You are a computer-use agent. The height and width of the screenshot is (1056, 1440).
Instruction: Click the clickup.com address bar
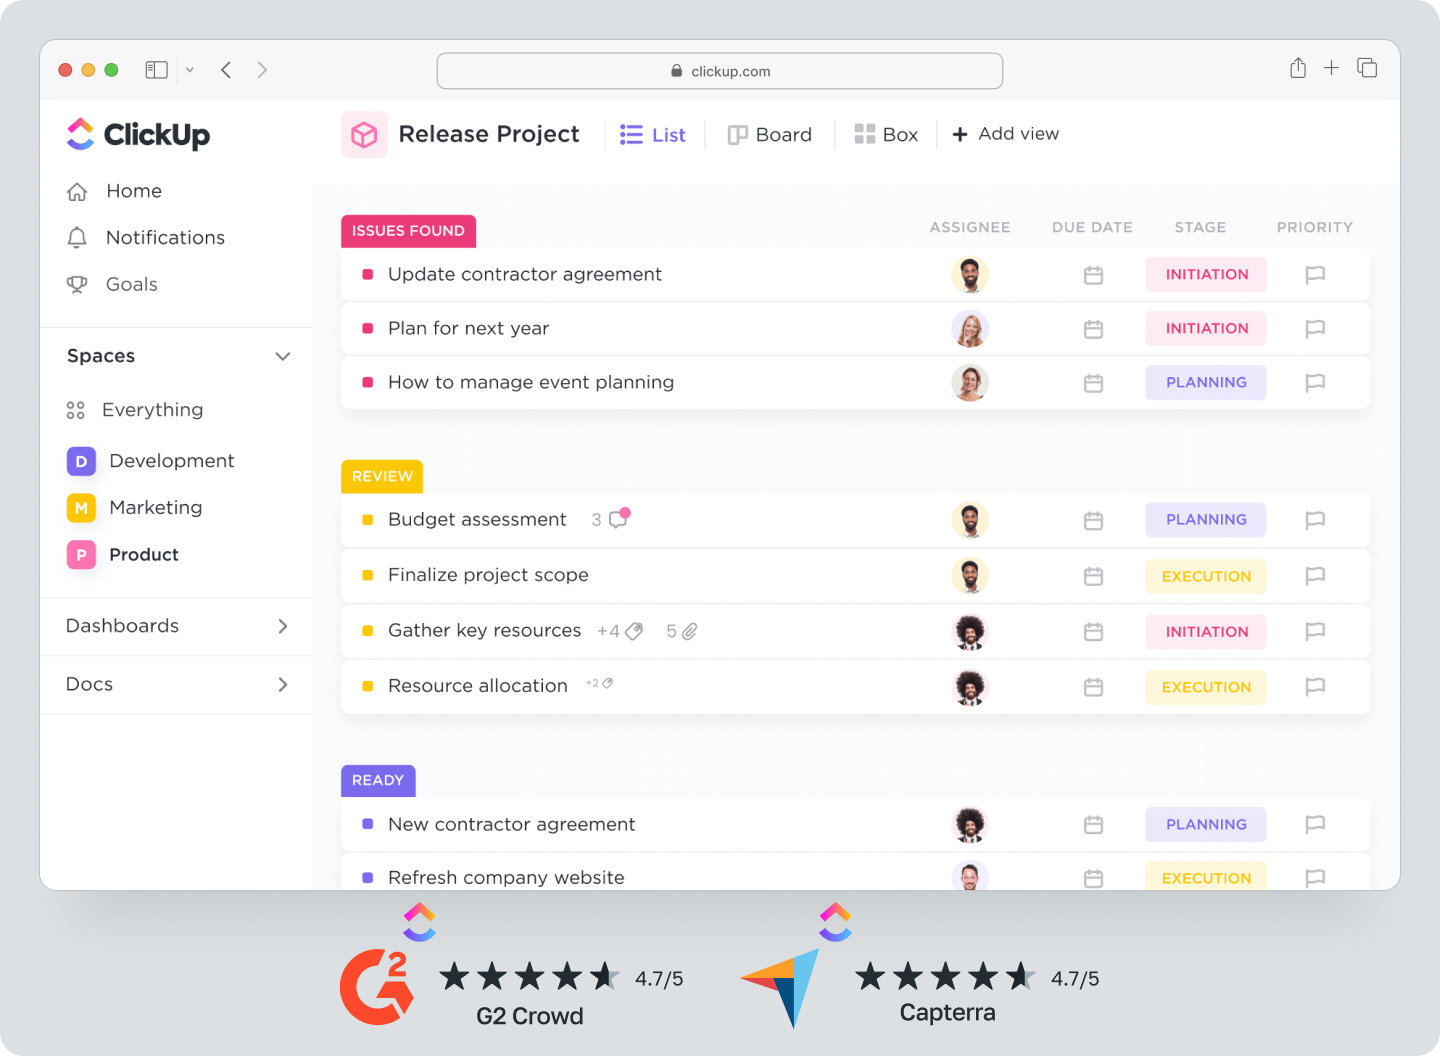pos(720,71)
